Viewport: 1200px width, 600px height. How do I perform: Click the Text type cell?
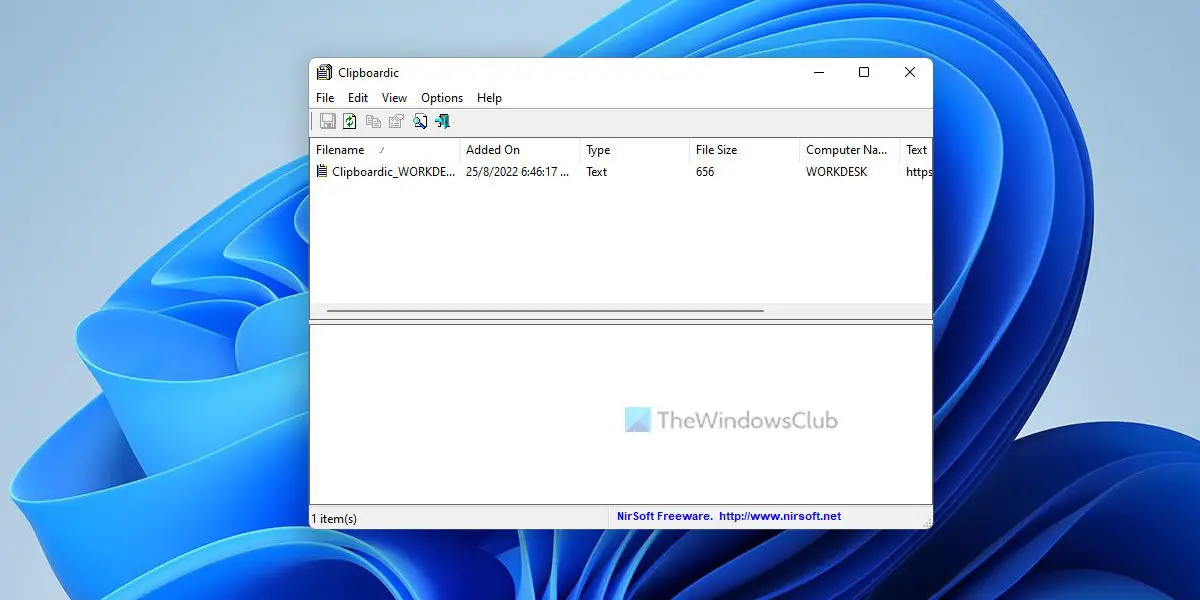pyautogui.click(x=596, y=172)
